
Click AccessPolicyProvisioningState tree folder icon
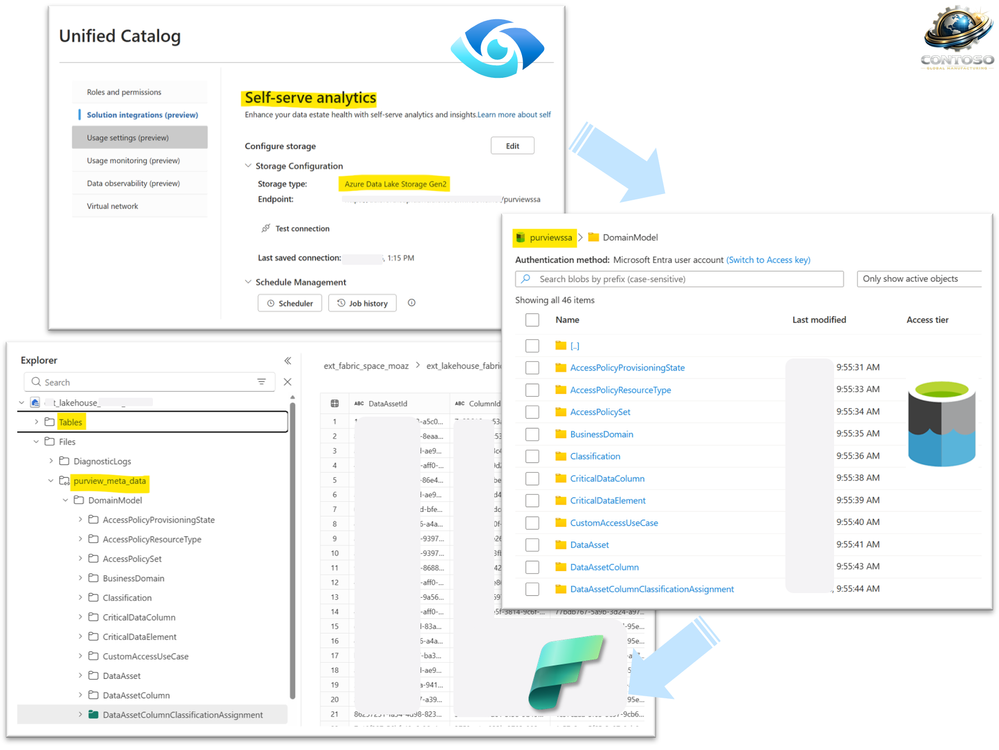pyautogui.click(x=93, y=520)
